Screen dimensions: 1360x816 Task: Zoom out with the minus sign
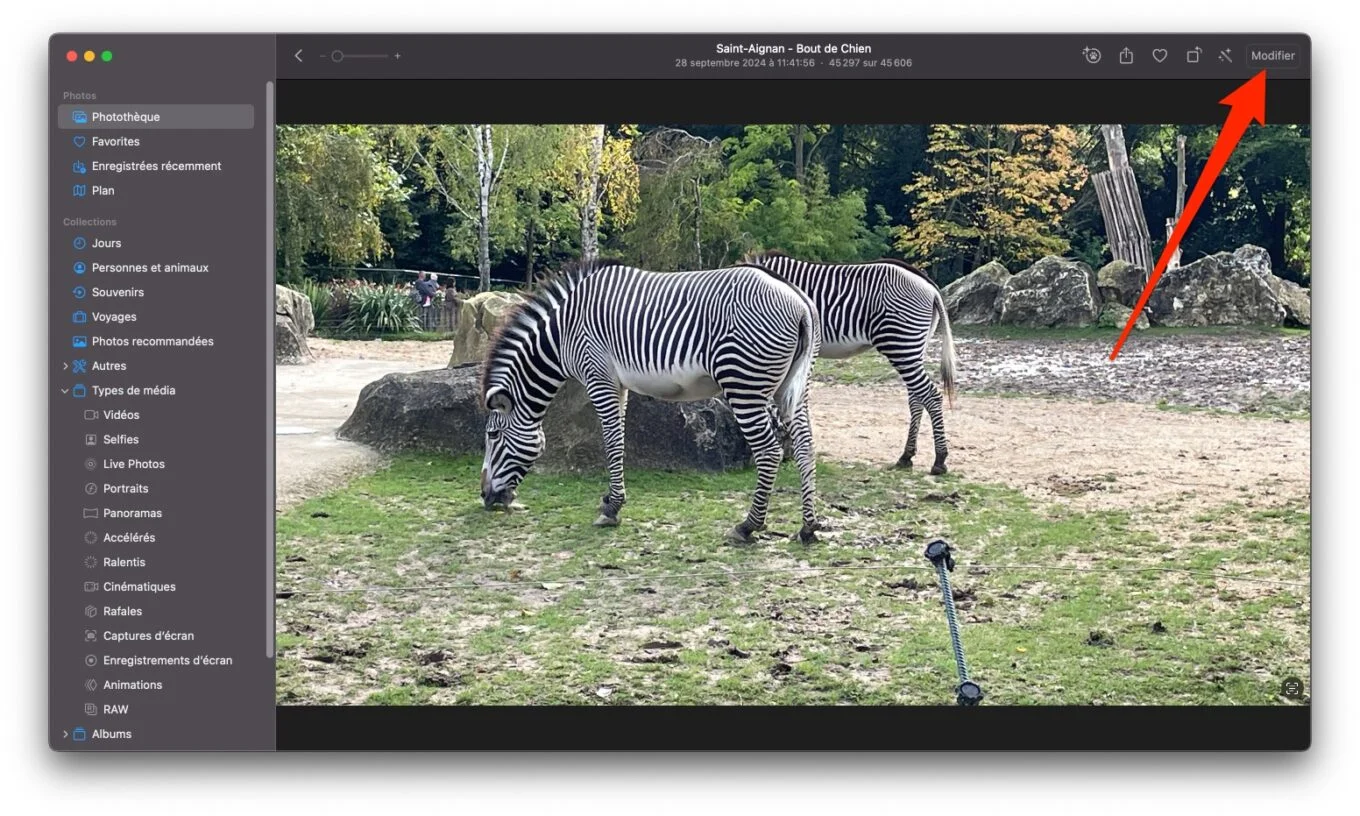(x=322, y=56)
